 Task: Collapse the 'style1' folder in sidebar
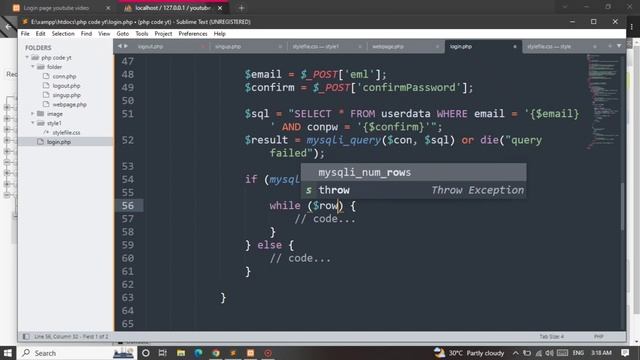[33, 123]
